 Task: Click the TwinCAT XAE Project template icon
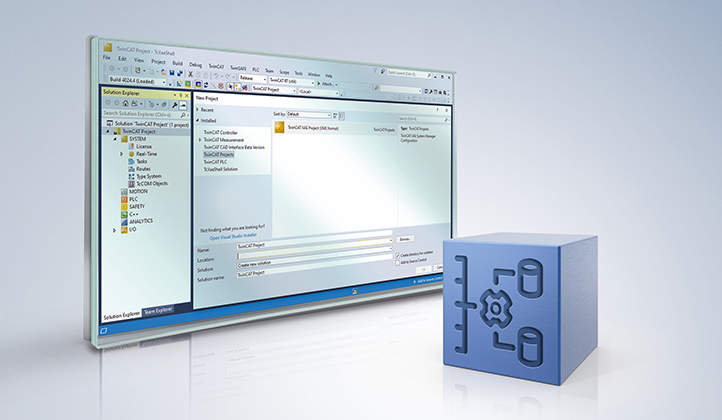pos(279,128)
